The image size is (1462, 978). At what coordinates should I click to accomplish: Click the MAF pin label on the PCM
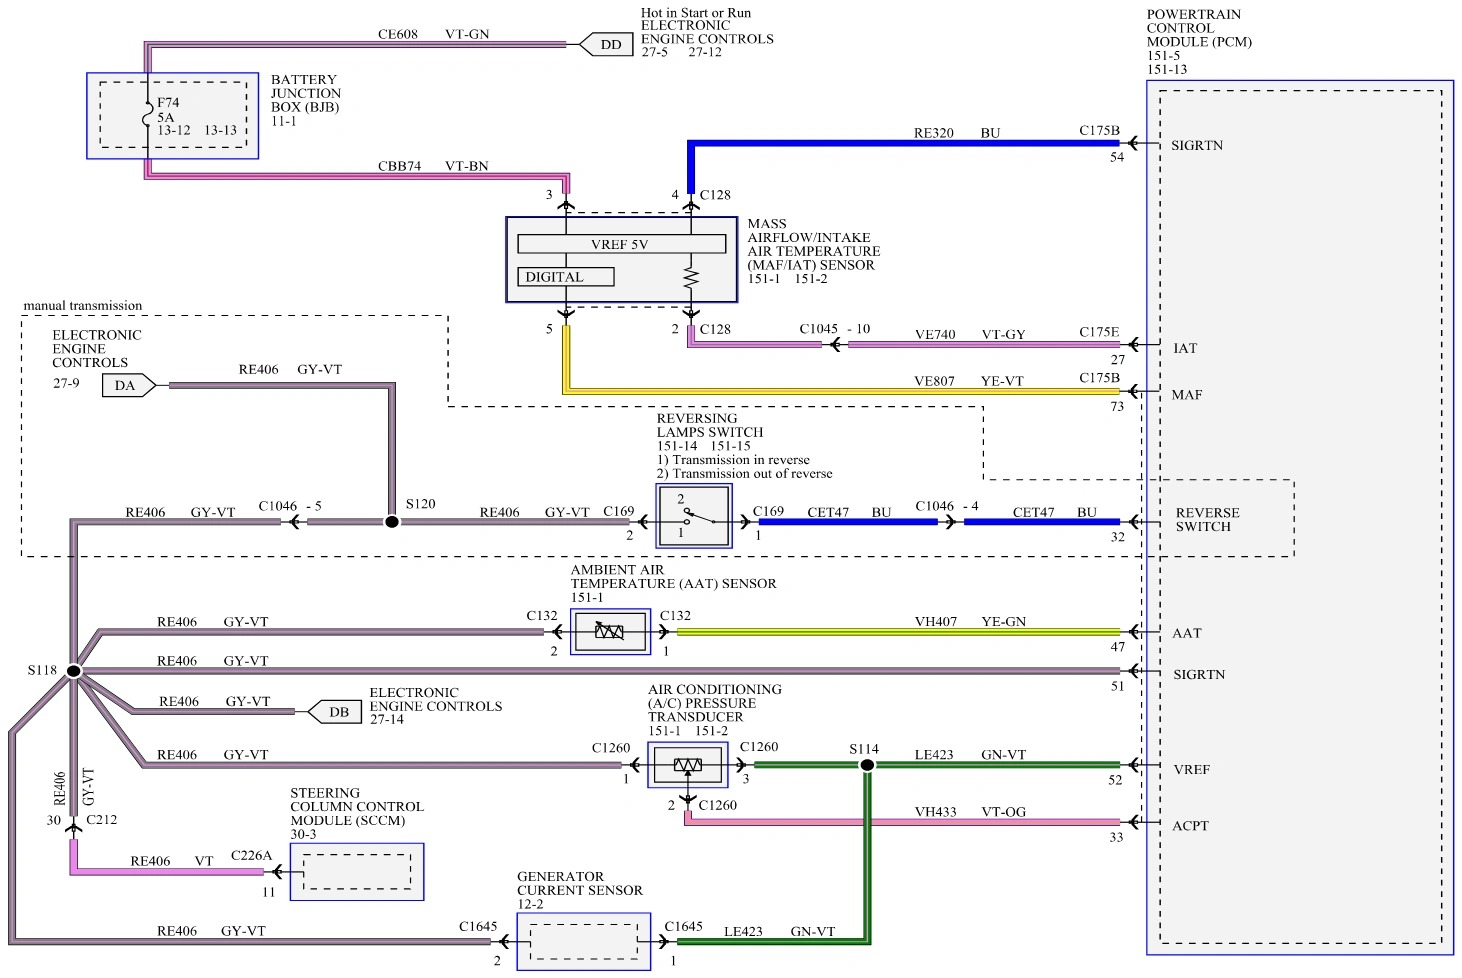(x=1187, y=395)
